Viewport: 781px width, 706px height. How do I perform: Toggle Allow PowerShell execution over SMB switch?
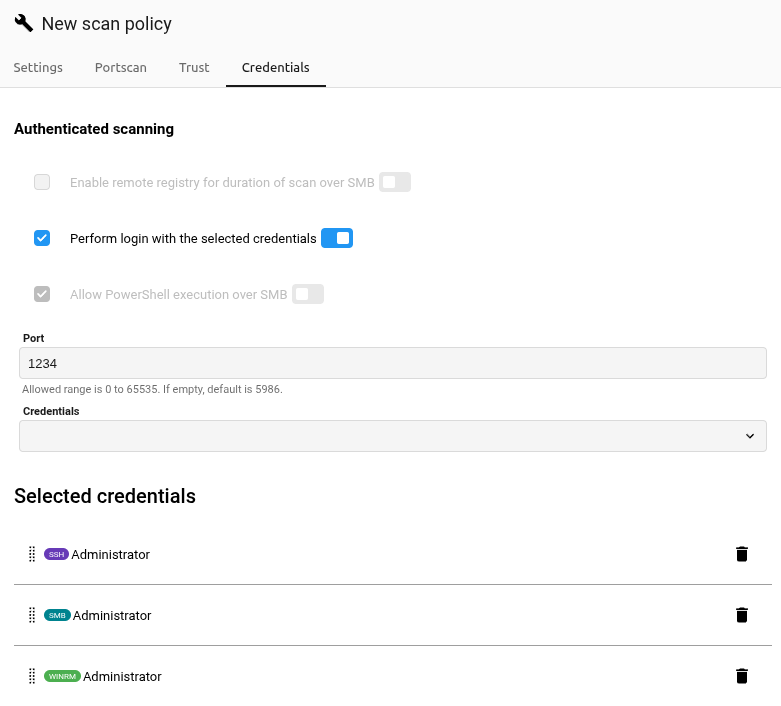pyautogui.click(x=308, y=294)
